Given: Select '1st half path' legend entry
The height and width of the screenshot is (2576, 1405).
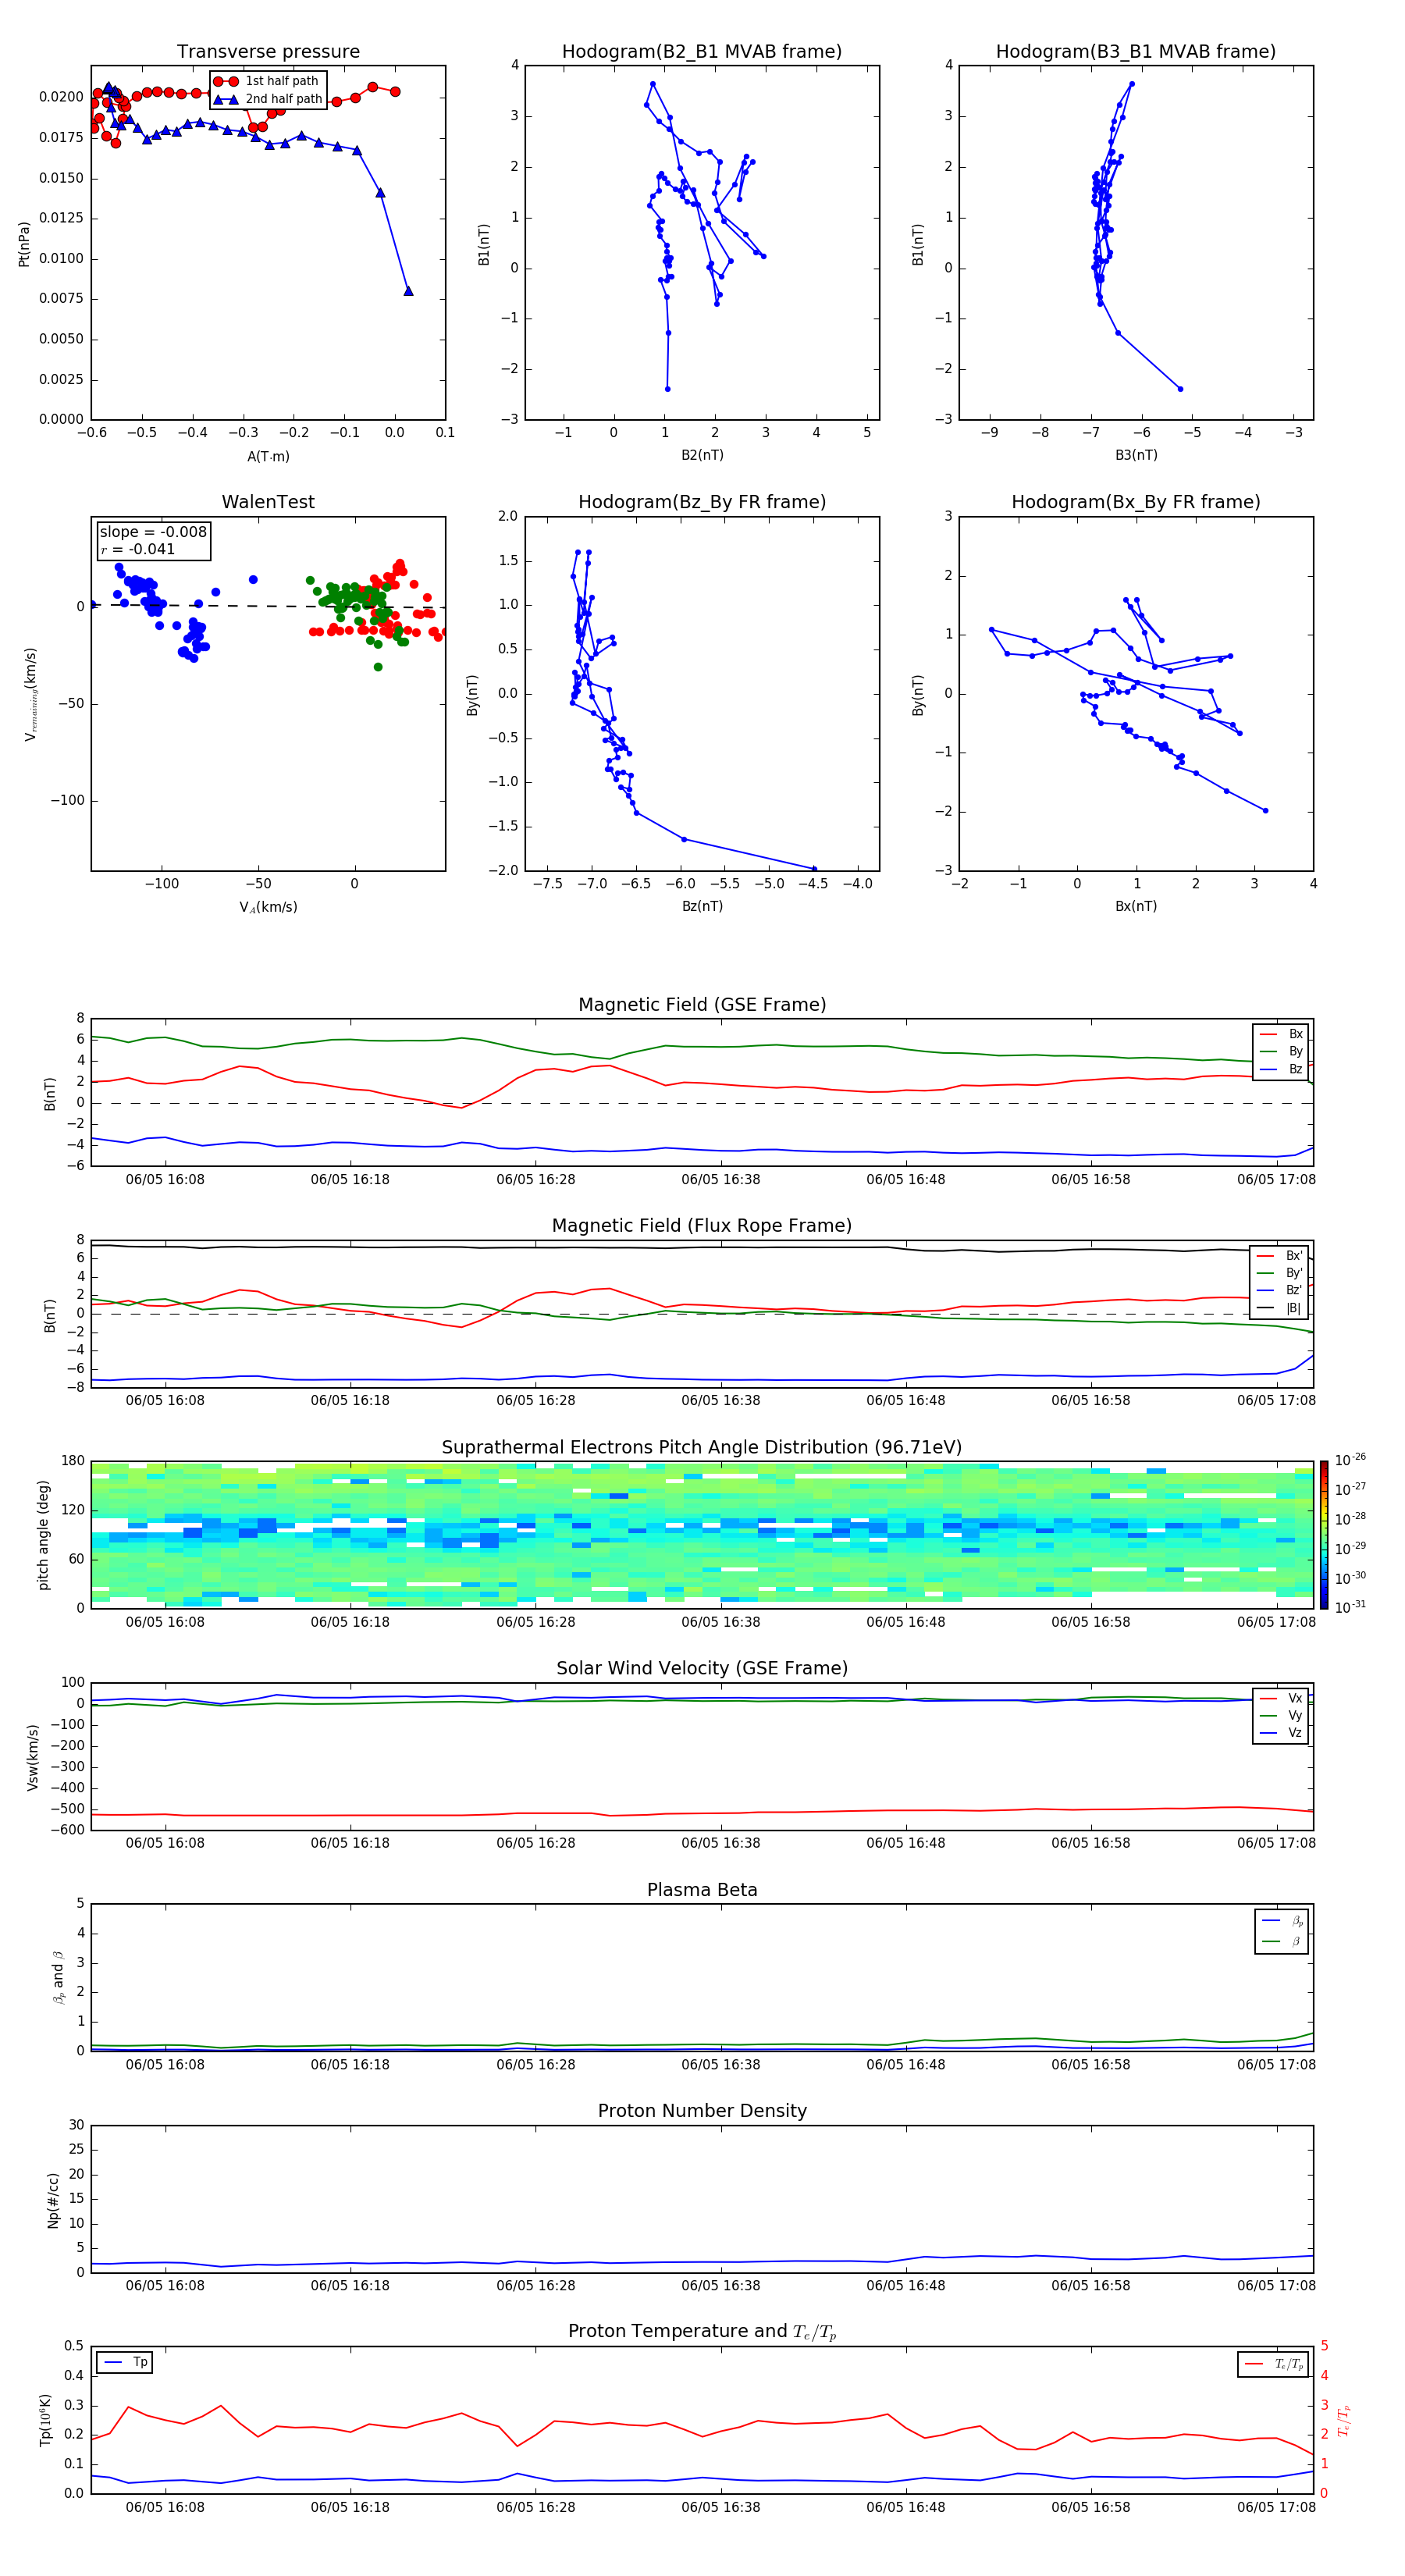Looking at the screenshot, I should point(267,81).
